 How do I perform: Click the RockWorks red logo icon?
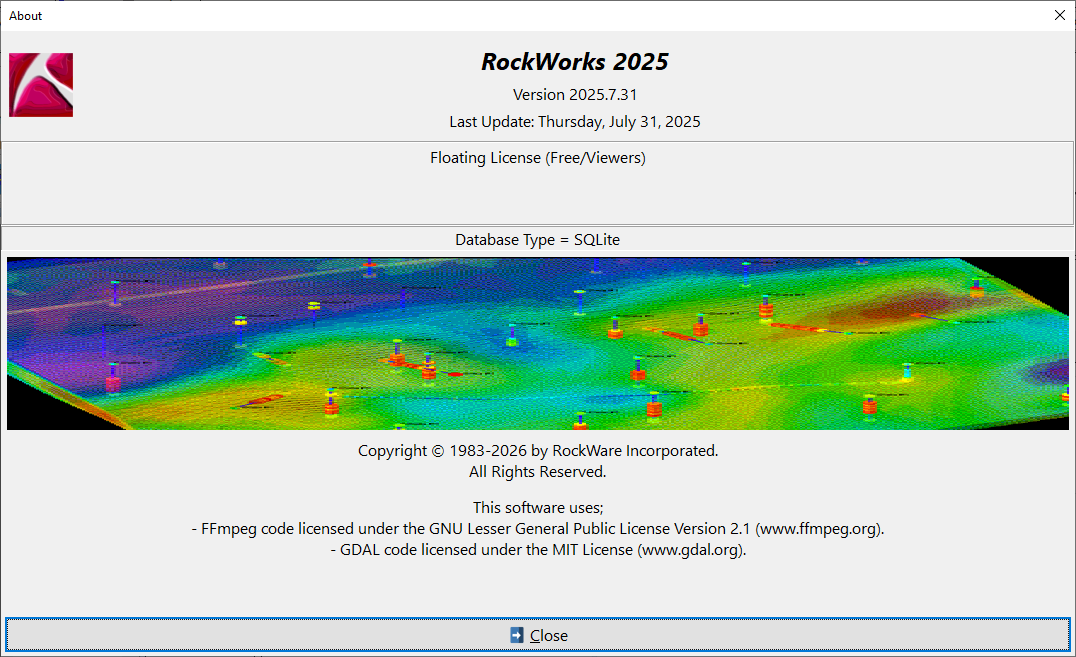(x=41, y=85)
